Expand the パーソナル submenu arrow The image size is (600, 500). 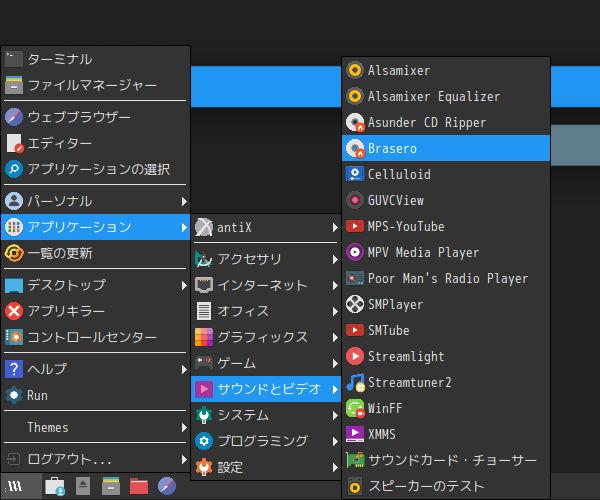click(184, 201)
